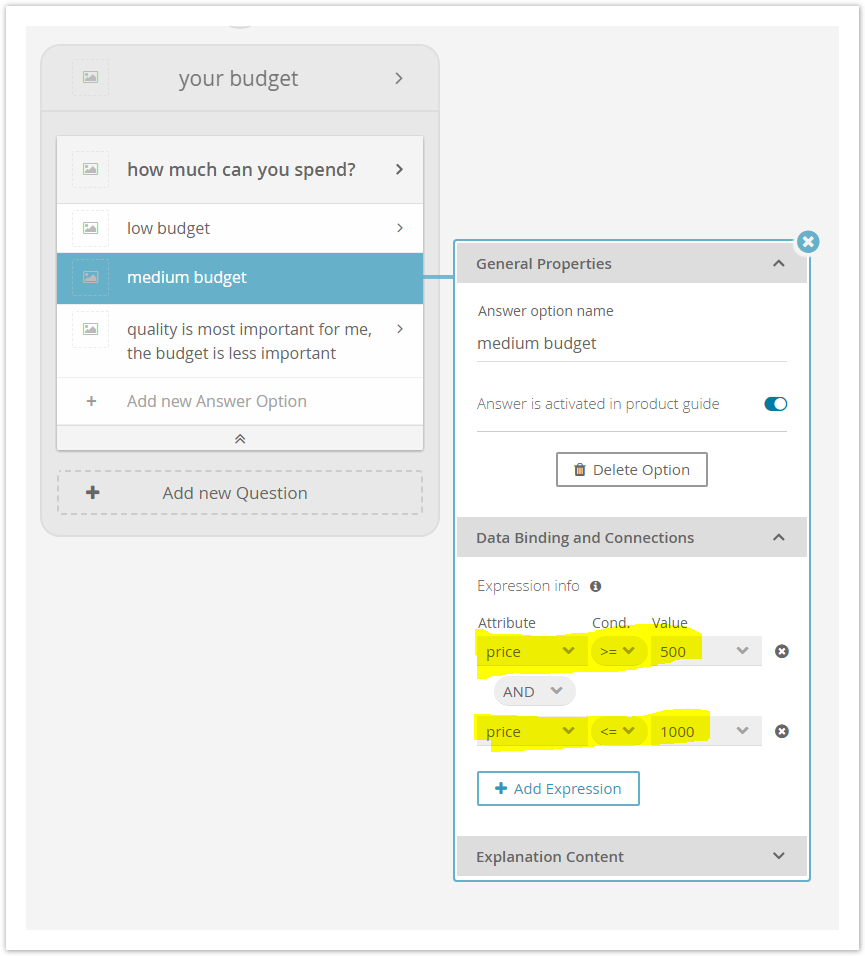Click image placeholder next to your budget
The image size is (865, 956).
tap(90, 77)
